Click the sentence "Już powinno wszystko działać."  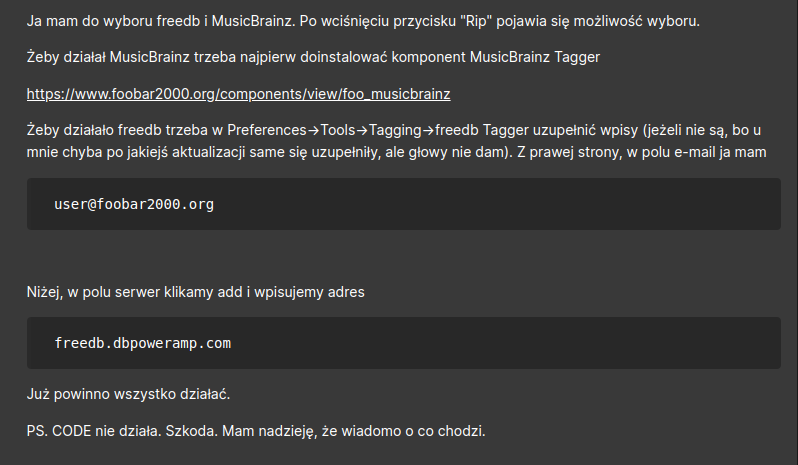pyautogui.click(x=128, y=394)
